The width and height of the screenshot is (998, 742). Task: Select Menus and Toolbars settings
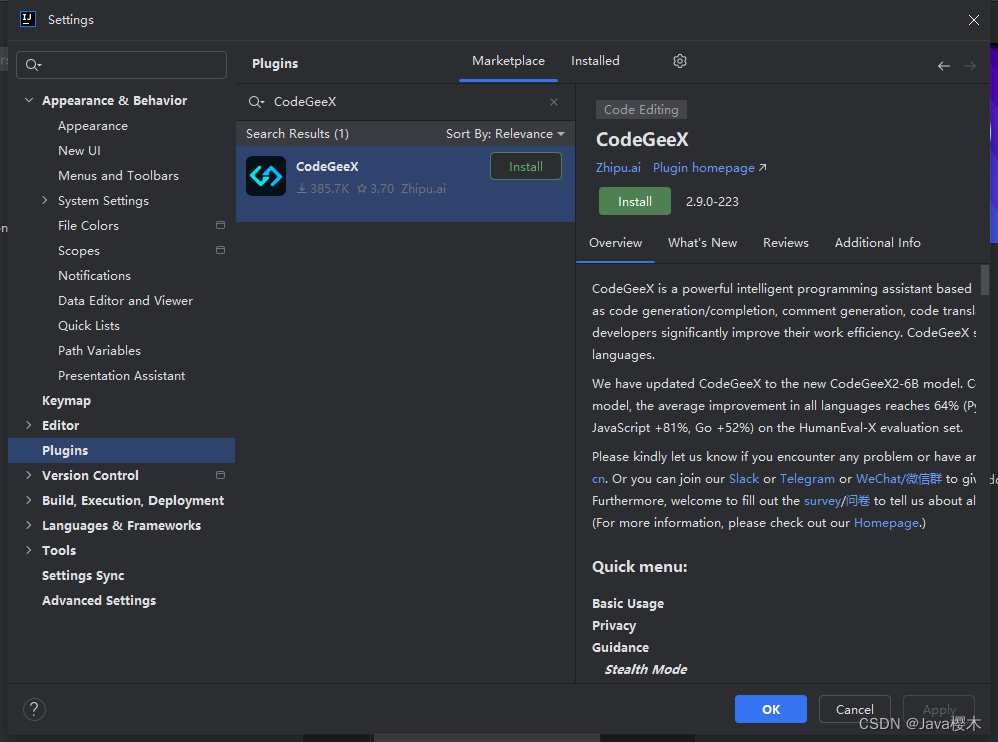(118, 176)
